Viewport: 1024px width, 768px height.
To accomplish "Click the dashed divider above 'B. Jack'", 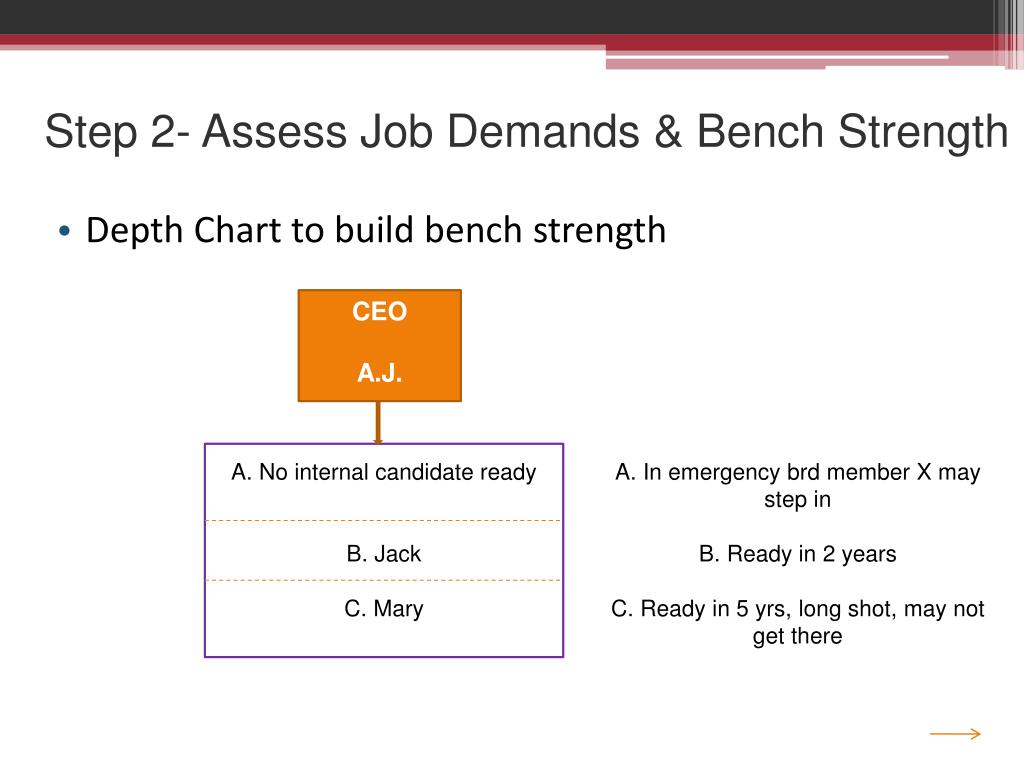I will 383,520.
